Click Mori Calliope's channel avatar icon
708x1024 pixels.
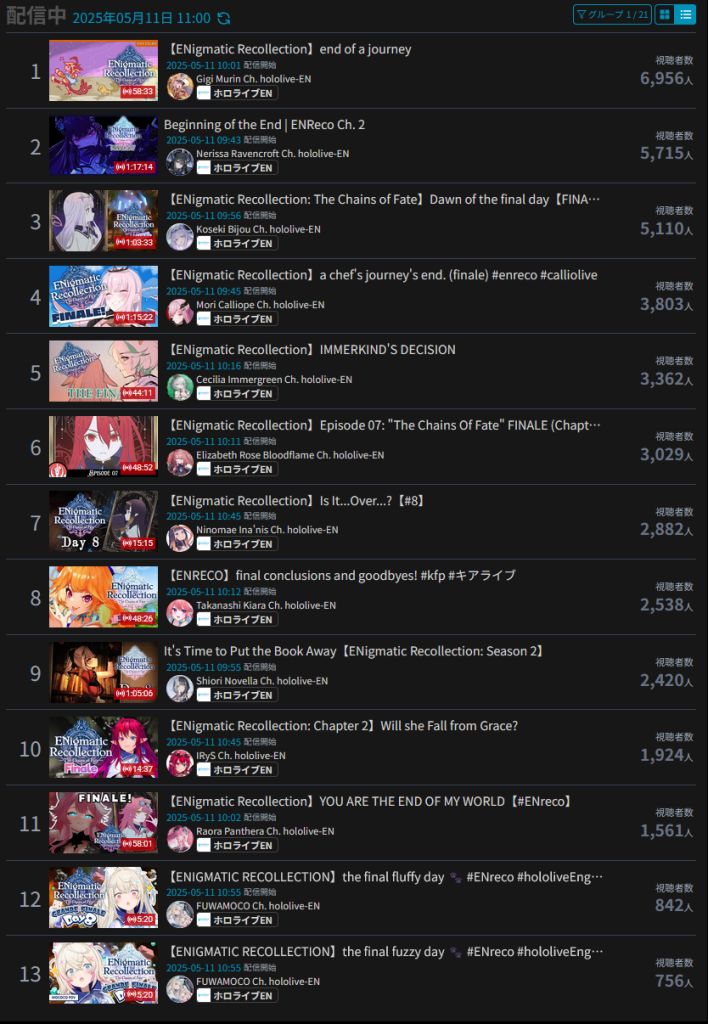coord(180,312)
